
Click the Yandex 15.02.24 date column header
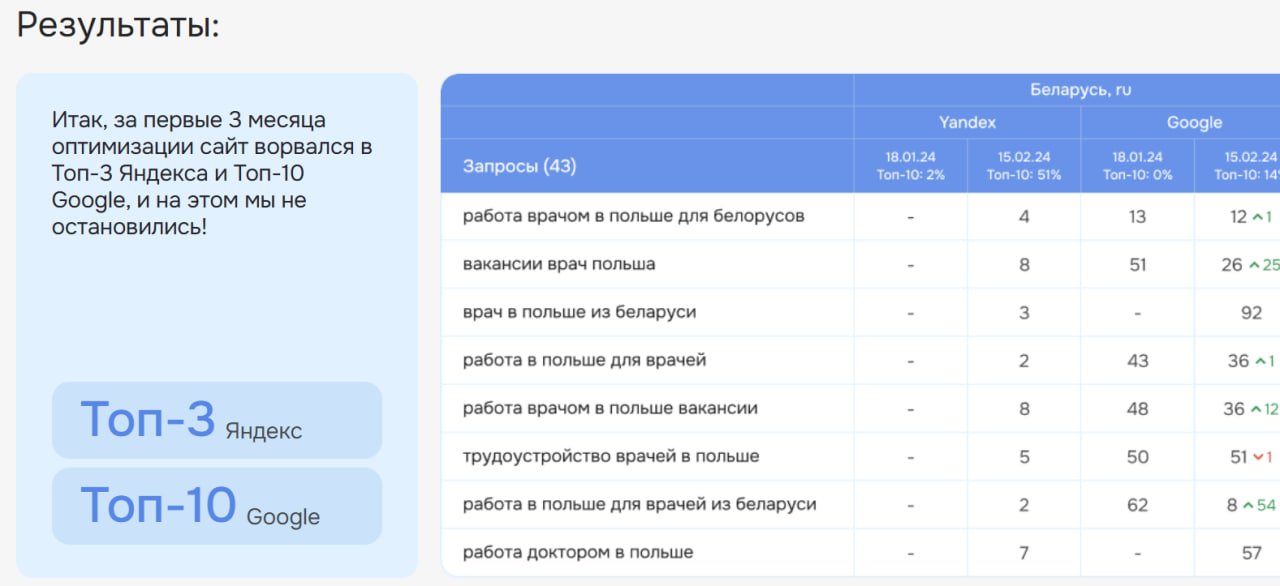point(1024,166)
